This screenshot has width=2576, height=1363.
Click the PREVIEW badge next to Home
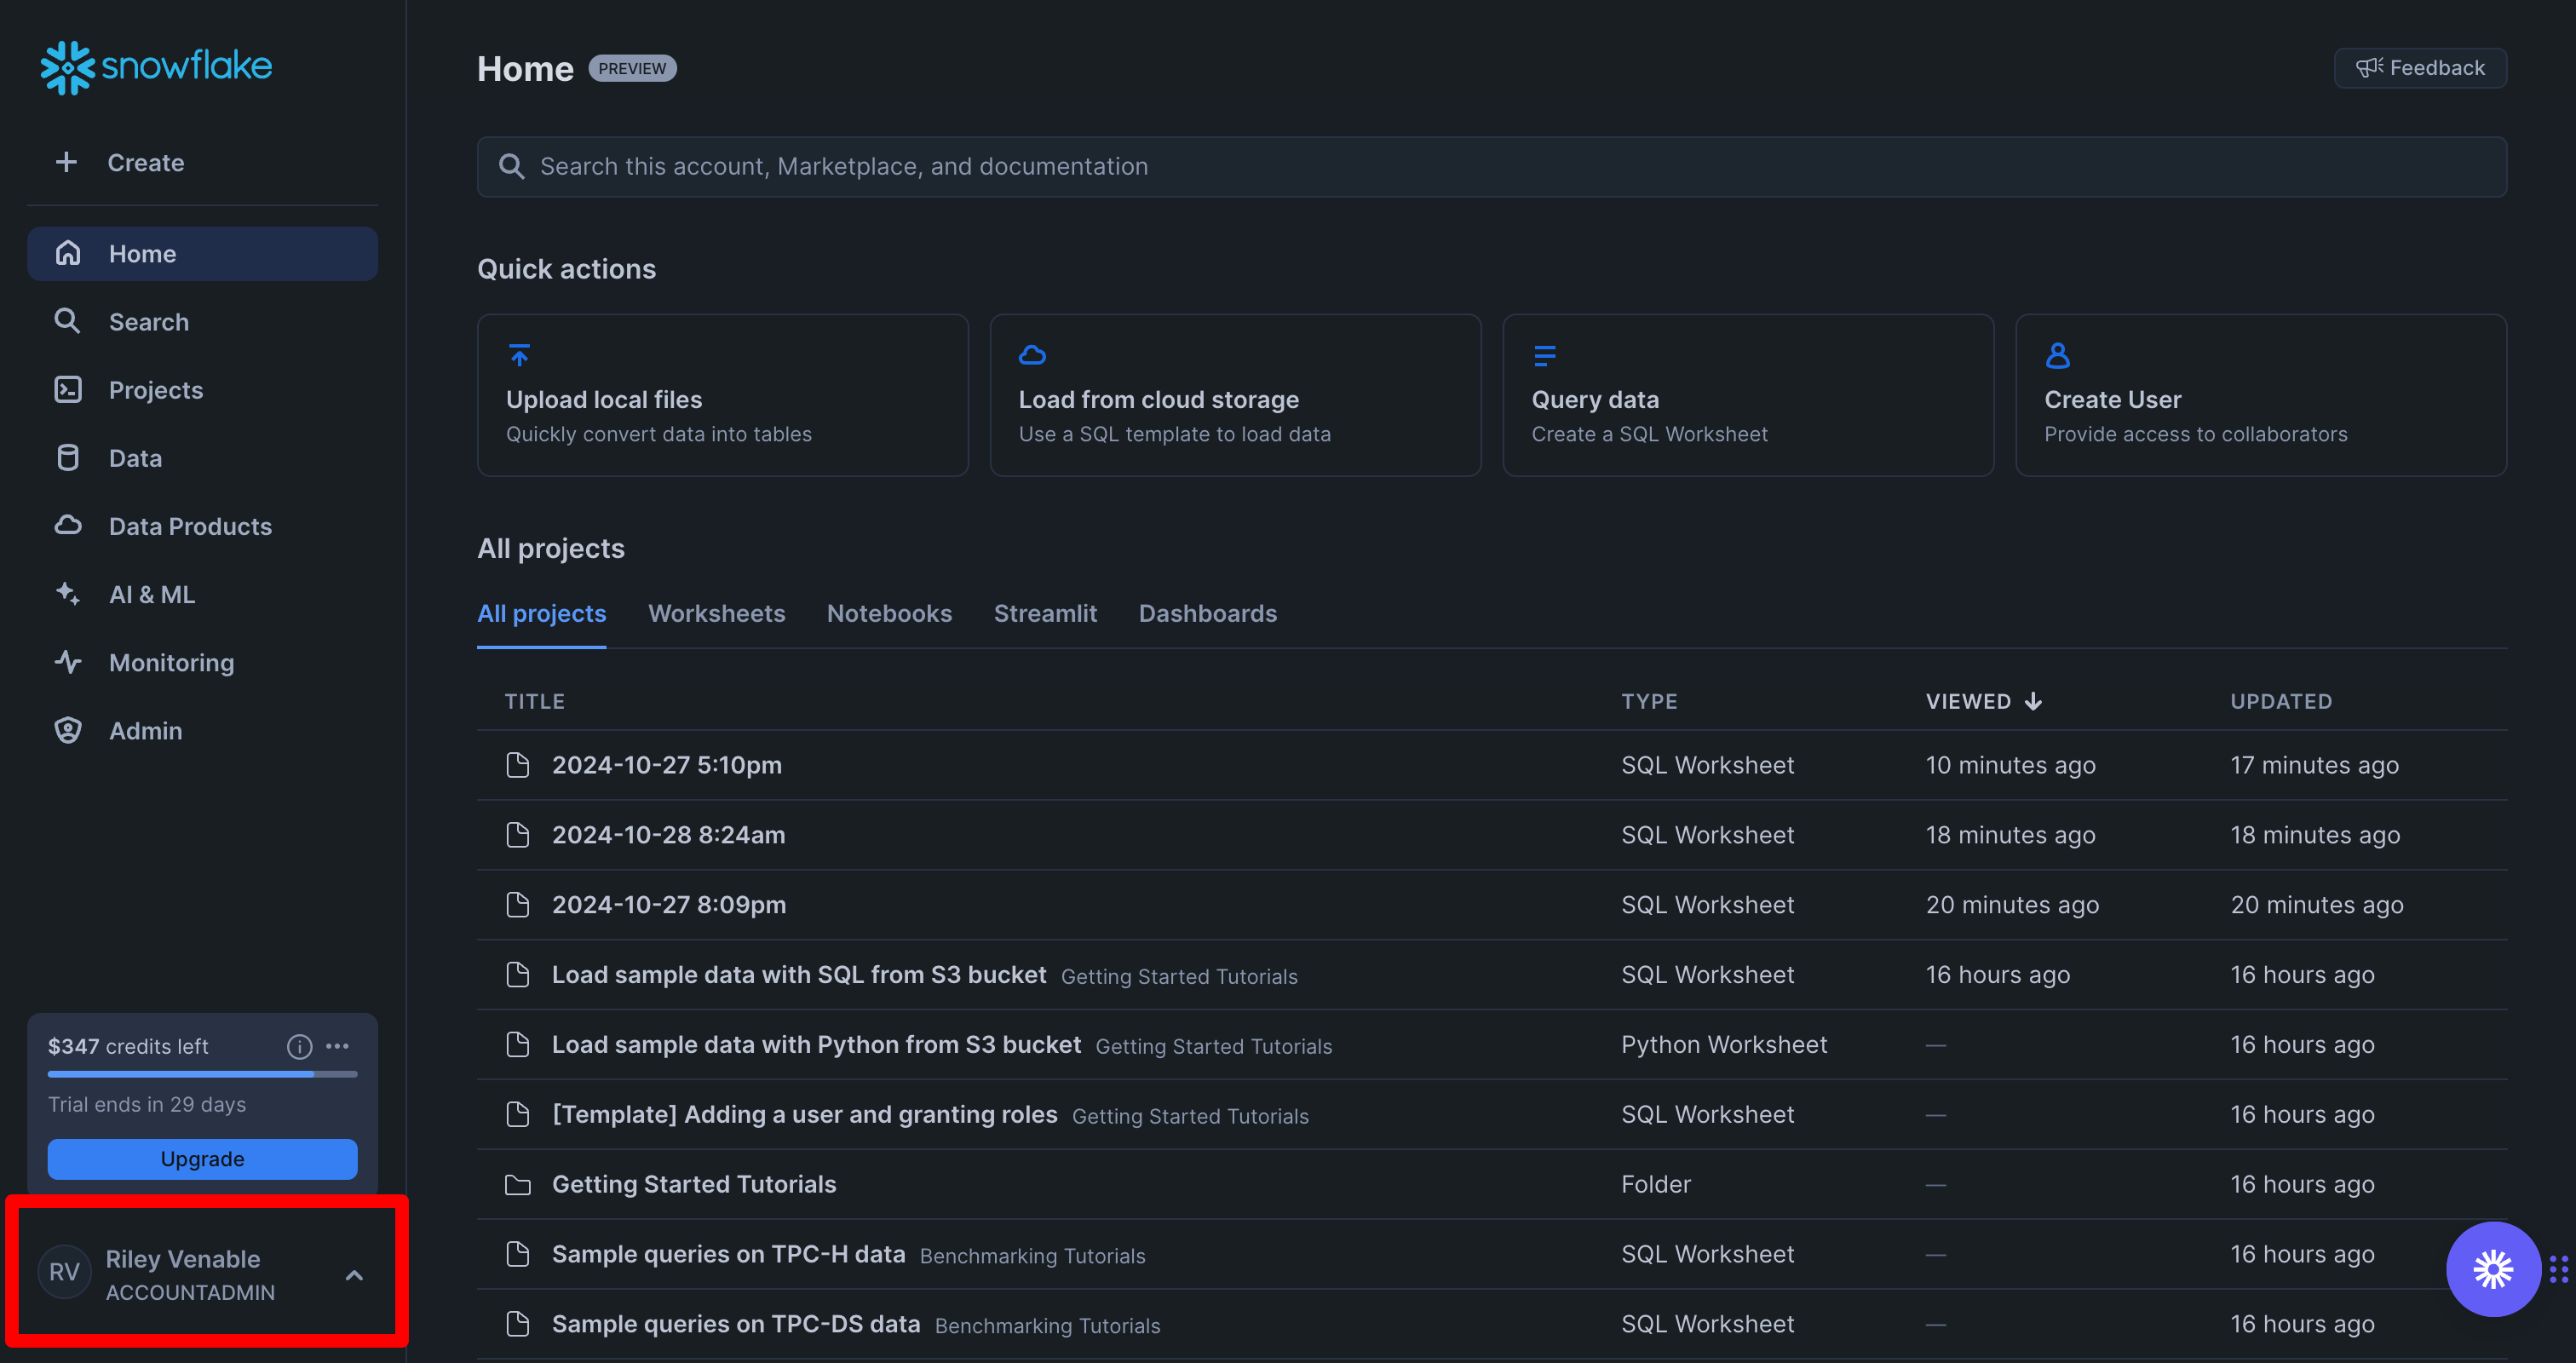pos(633,68)
